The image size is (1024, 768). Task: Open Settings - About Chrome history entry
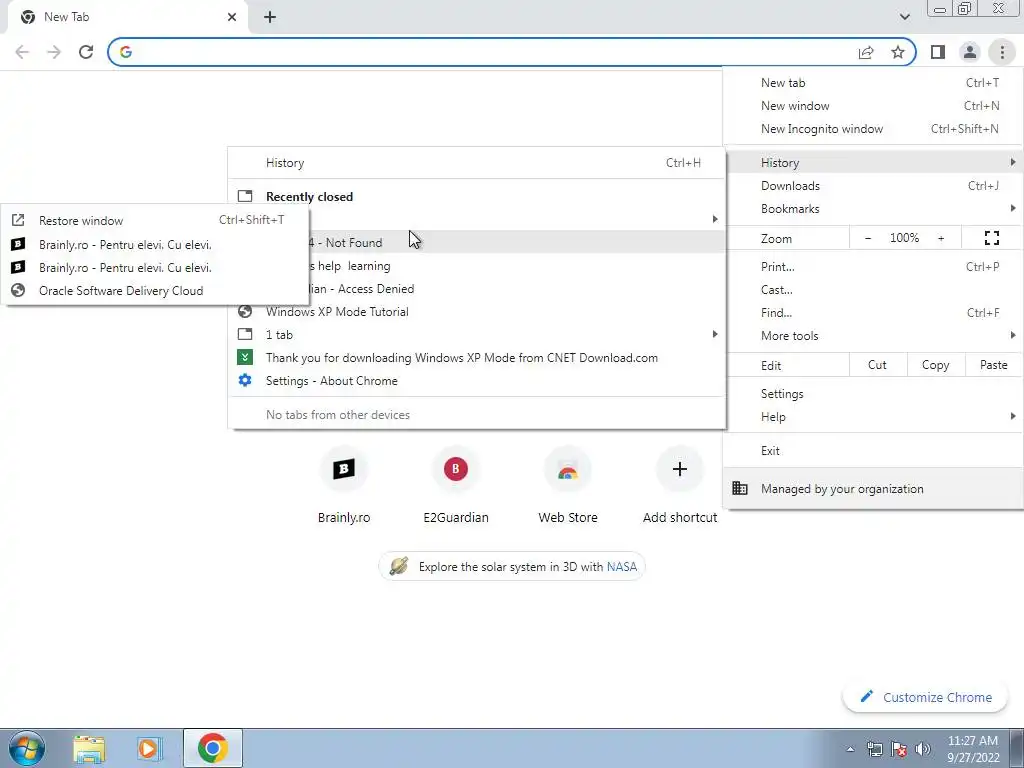pos(477,381)
